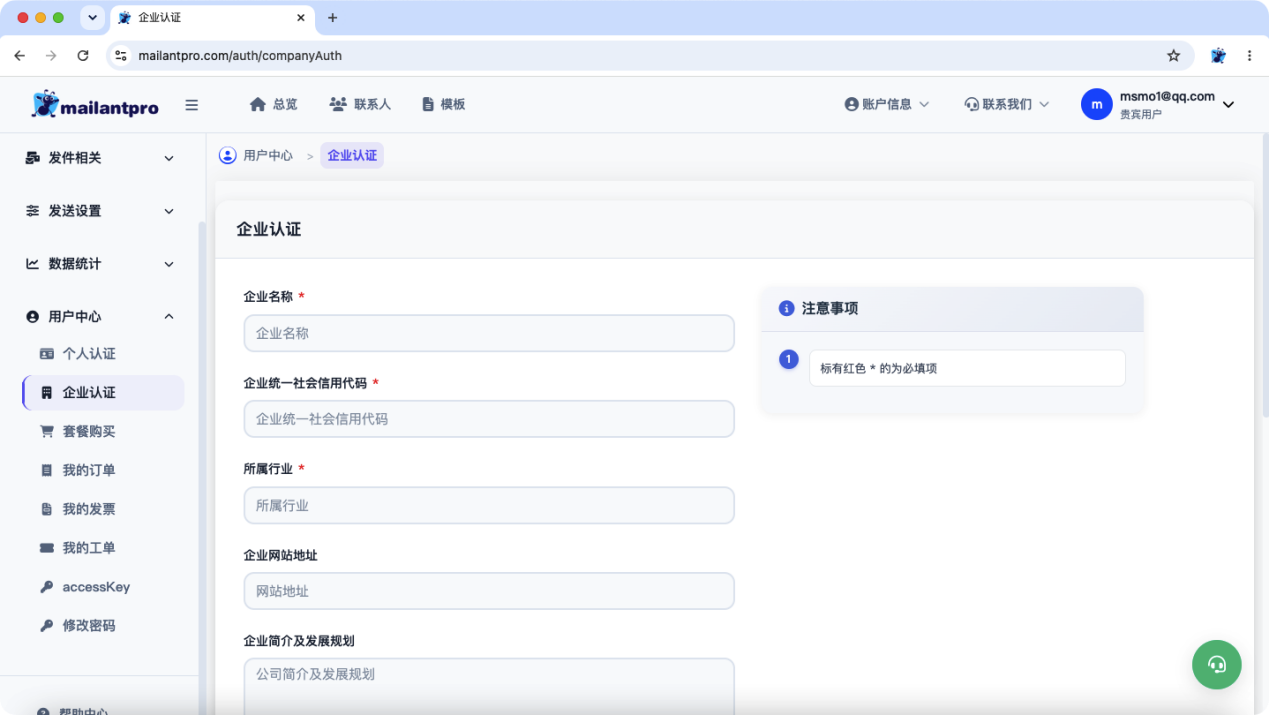The image size is (1269, 715).
Task: Click the 套餐购买 cart icon
Action: tap(46, 431)
